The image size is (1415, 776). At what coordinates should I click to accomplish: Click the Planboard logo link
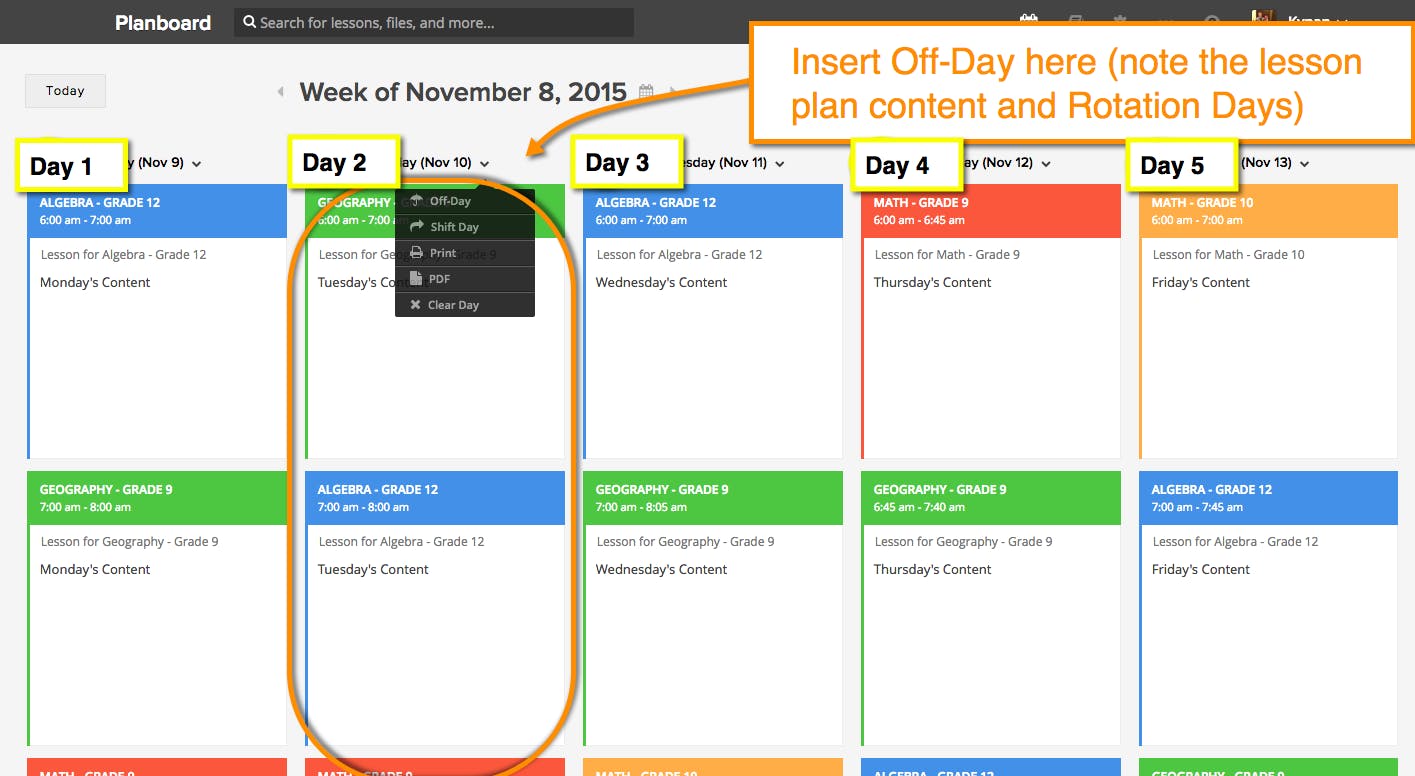tap(163, 22)
